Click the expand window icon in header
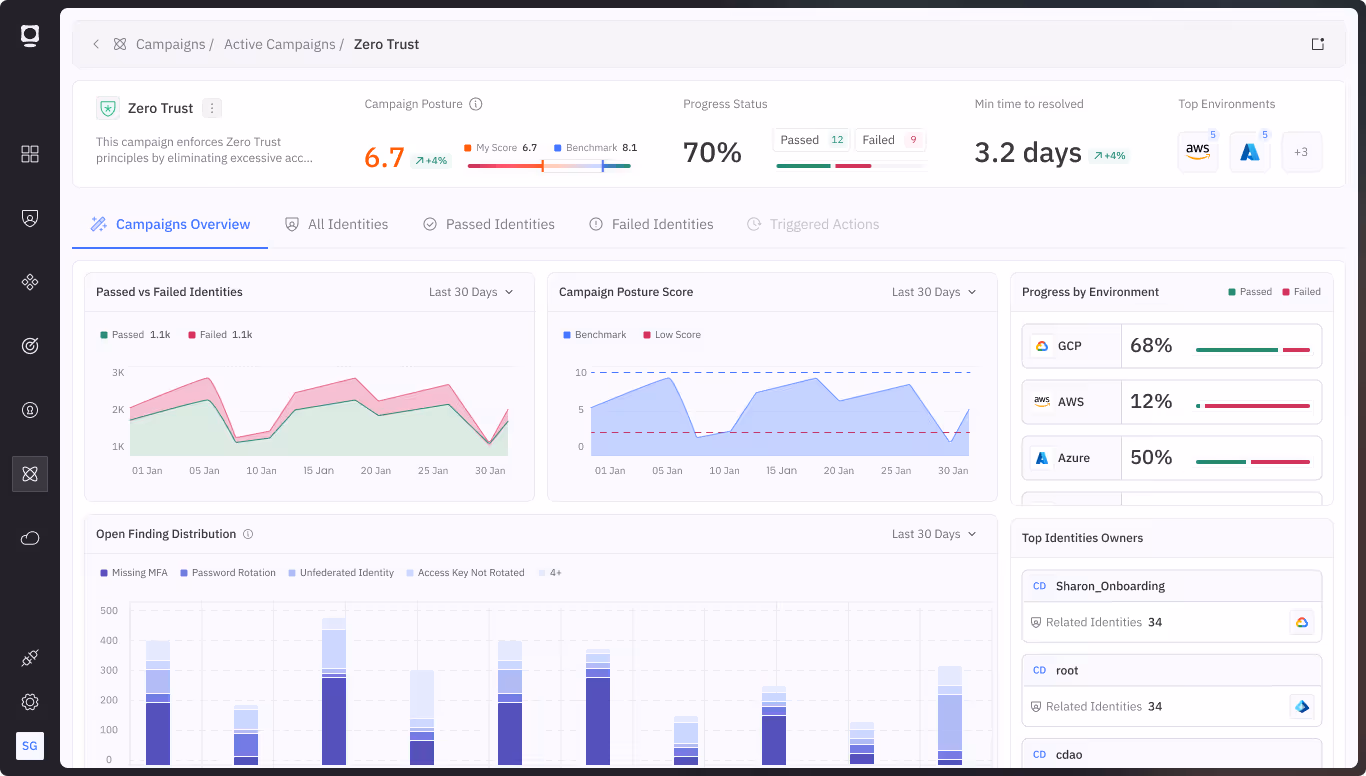 point(1318,44)
